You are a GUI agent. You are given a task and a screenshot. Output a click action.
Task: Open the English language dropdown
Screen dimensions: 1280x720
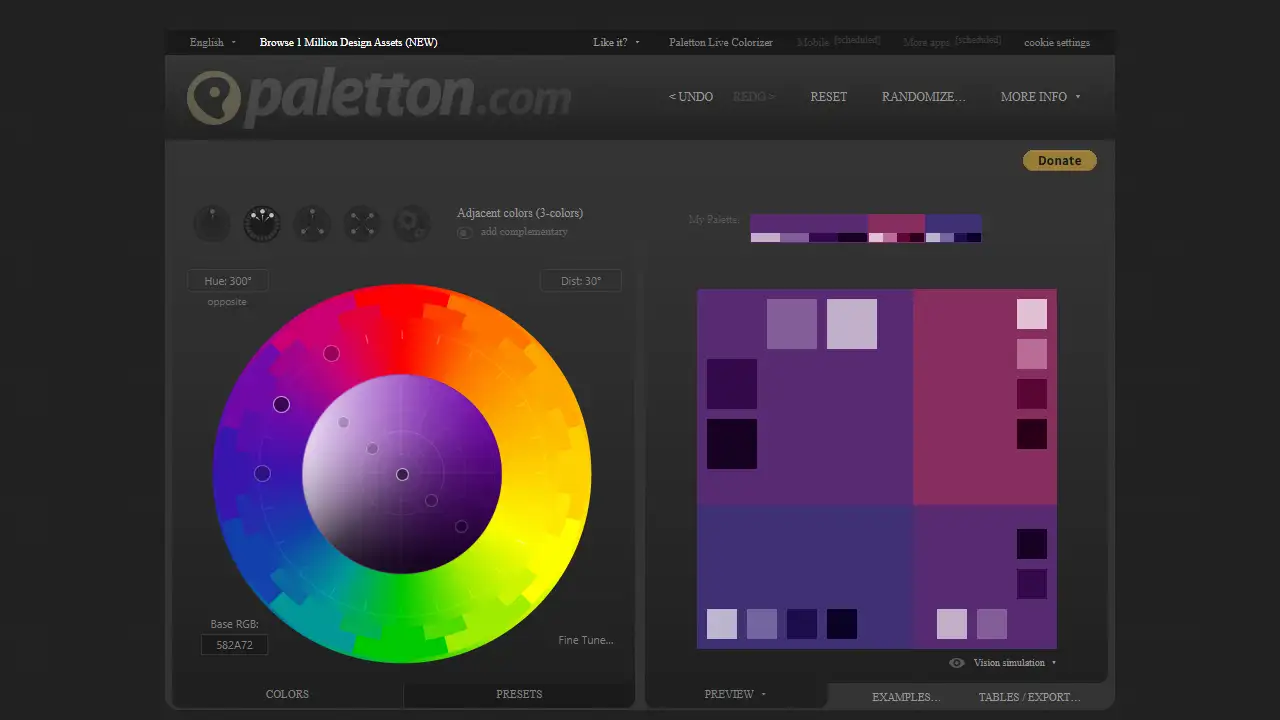tap(211, 42)
